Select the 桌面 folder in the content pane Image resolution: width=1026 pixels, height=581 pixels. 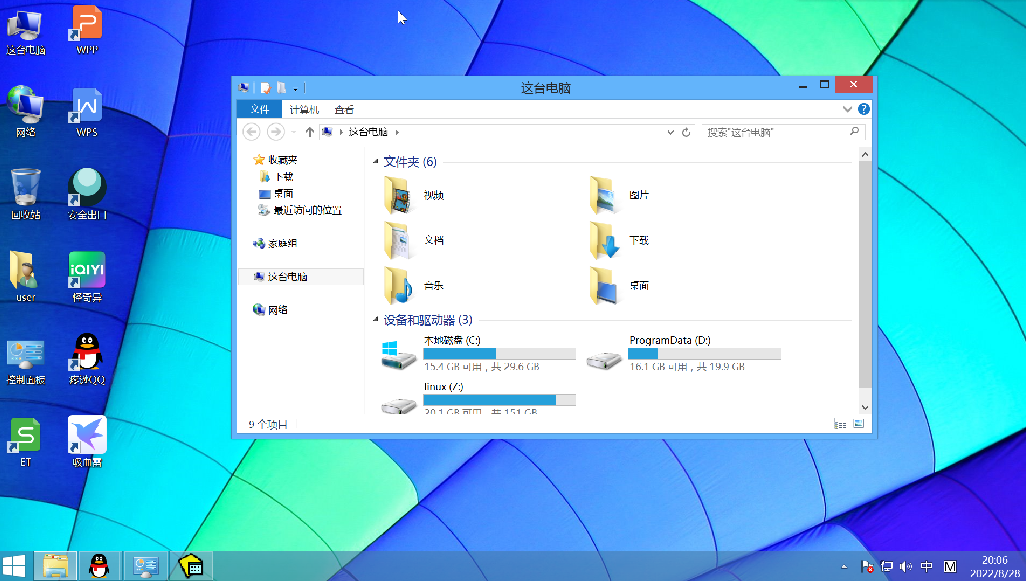620,286
